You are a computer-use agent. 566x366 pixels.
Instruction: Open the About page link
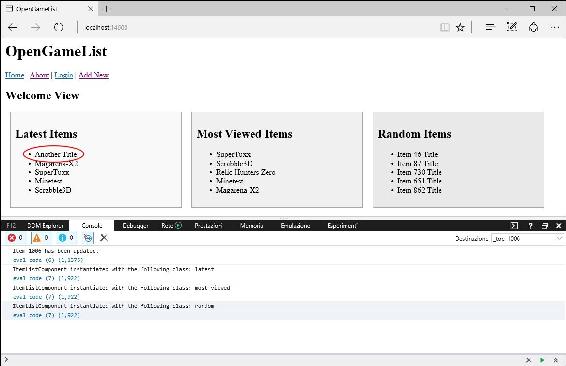39,75
